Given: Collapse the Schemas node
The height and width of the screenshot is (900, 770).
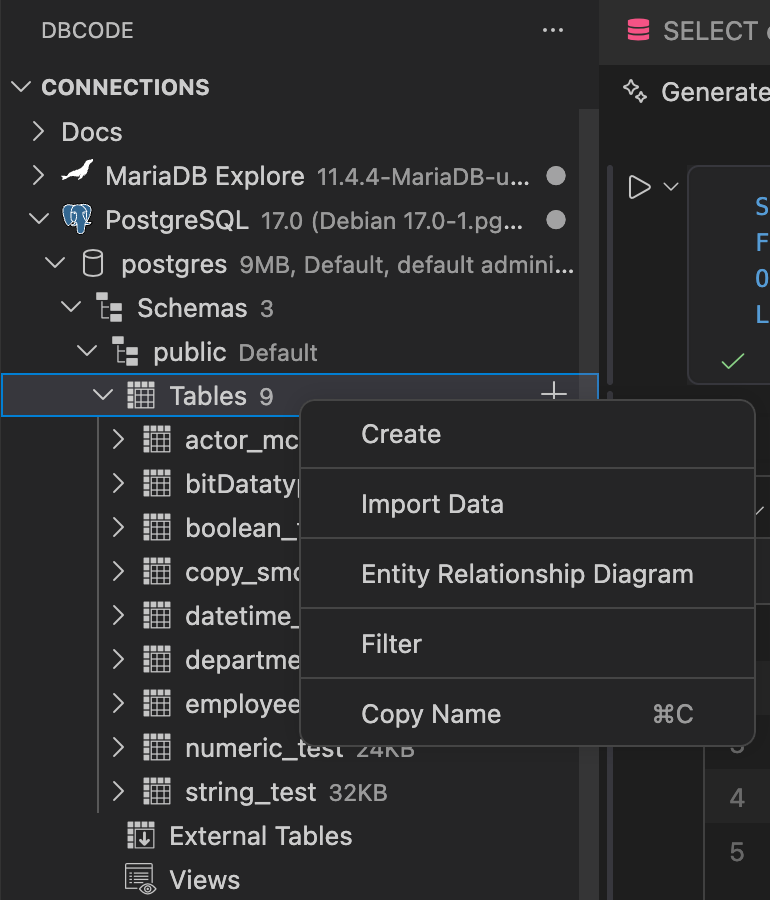Looking at the screenshot, I should [x=71, y=307].
